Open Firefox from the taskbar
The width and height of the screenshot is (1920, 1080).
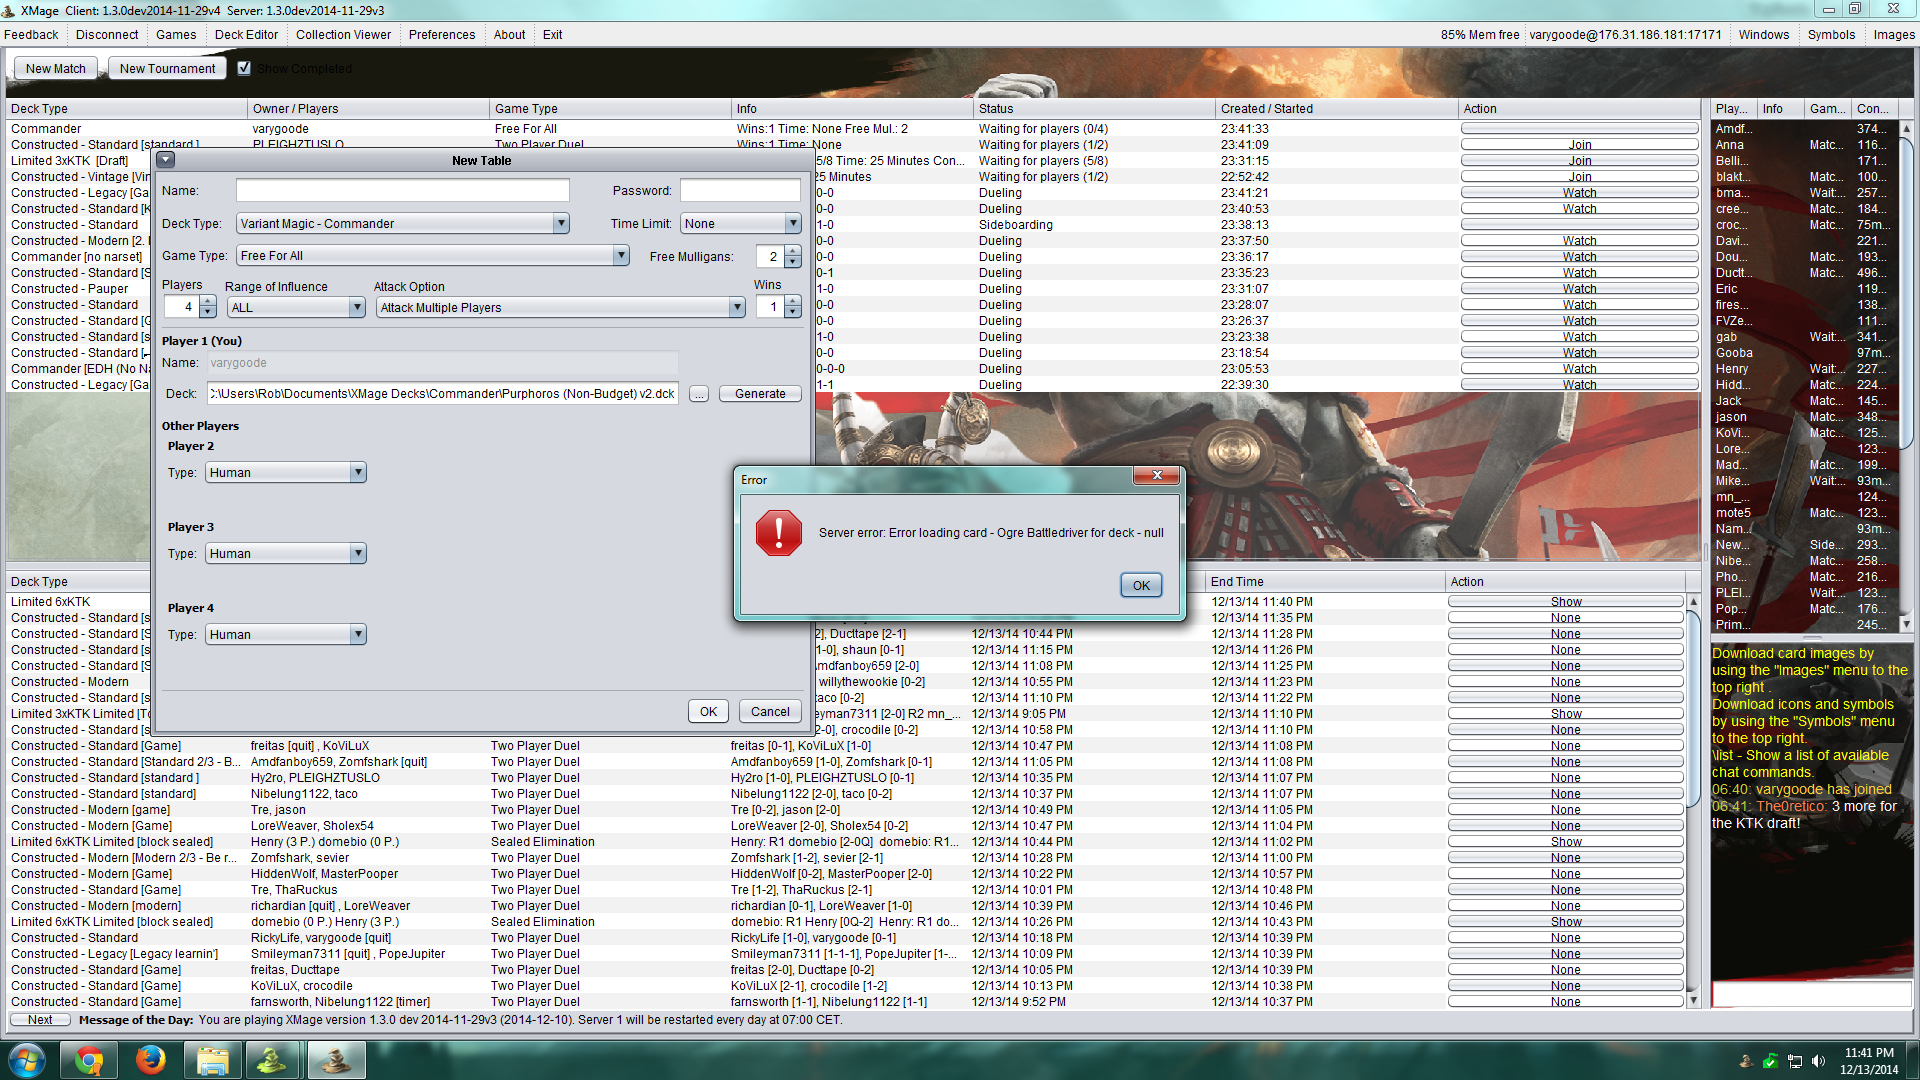point(151,1060)
